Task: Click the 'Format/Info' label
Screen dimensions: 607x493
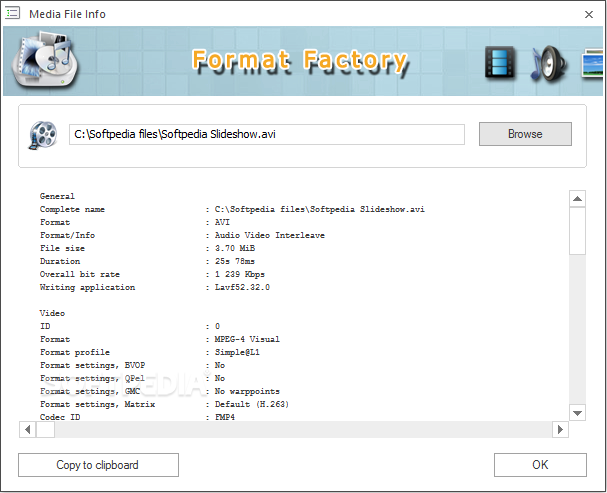Action: coord(67,235)
